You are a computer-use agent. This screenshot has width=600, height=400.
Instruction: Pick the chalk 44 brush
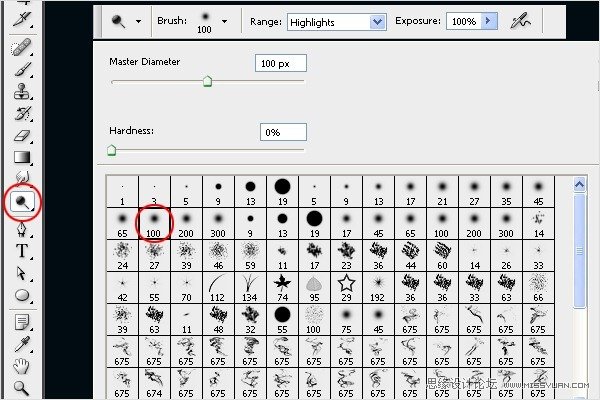coord(410,256)
